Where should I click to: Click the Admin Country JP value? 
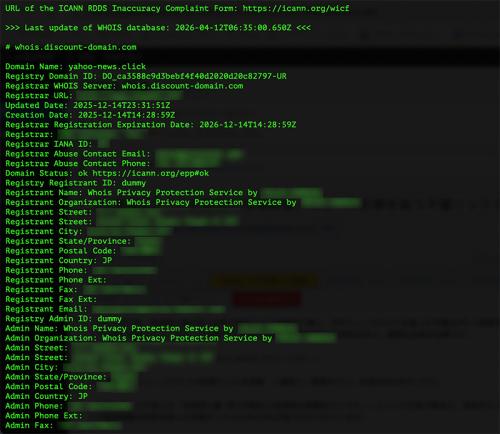click(x=83, y=396)
